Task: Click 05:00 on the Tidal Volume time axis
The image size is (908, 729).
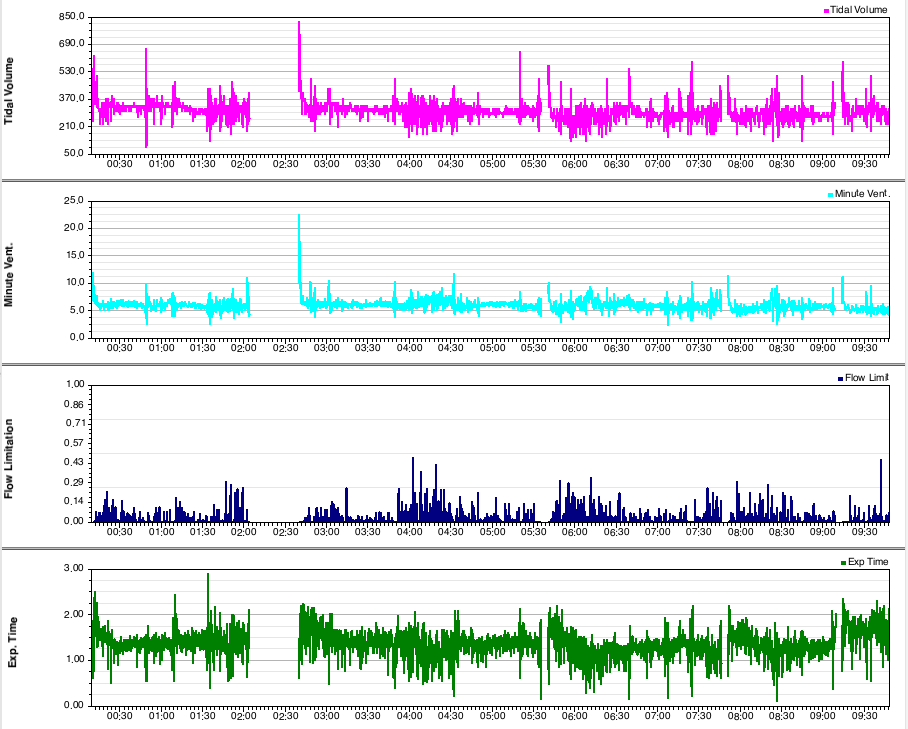Action: click(x=492, y=164)
